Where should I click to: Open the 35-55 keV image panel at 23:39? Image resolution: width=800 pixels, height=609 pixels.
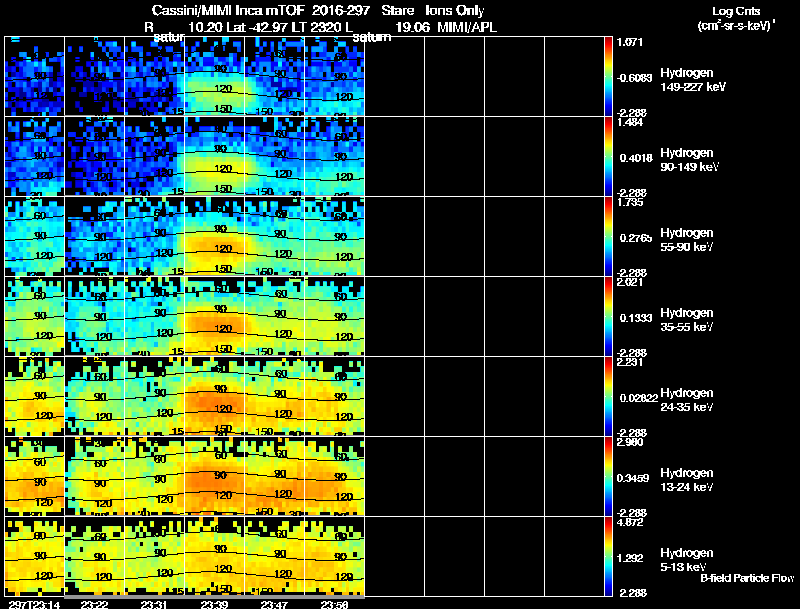tap(215, 317)
